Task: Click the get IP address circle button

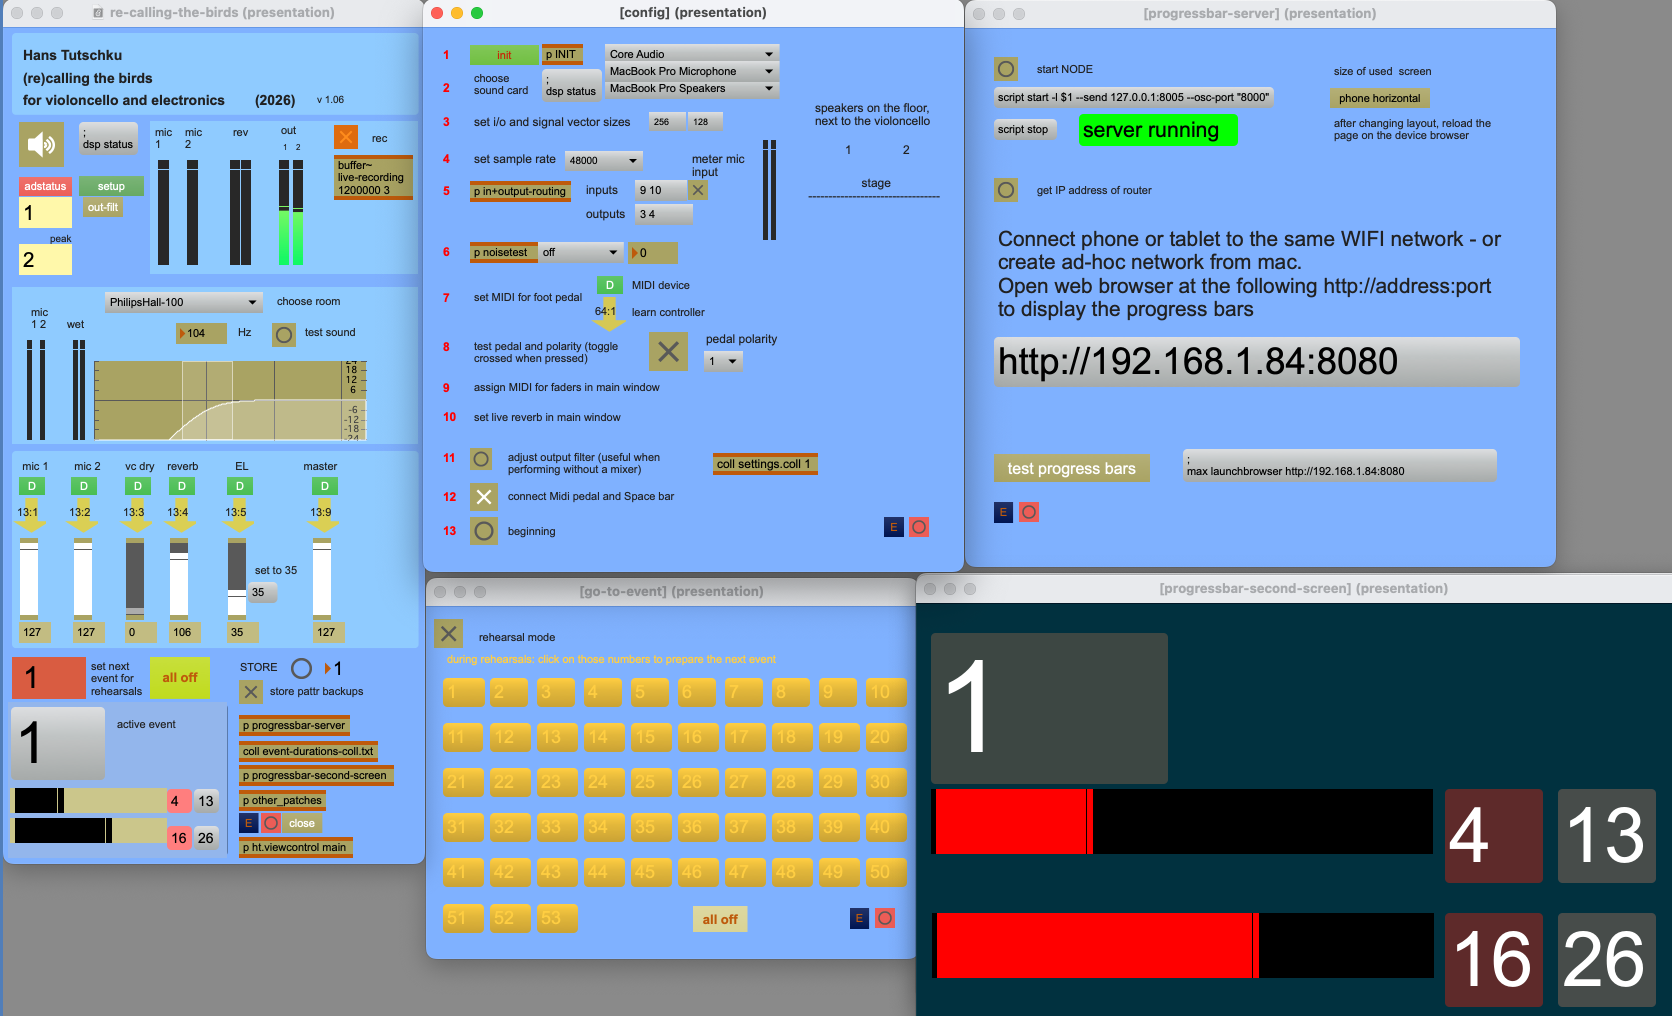Action: [x=1006, y=190]
